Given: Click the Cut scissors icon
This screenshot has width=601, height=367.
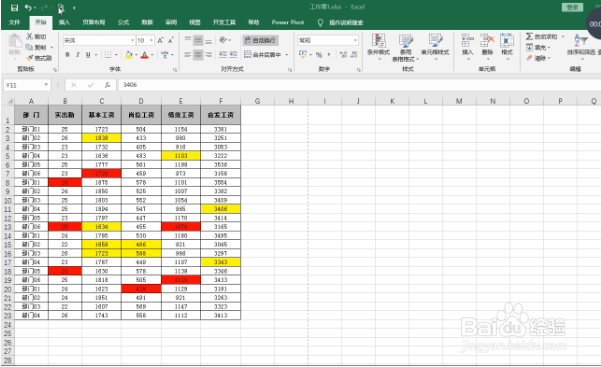Looking at the screenshot, I should (x=30, y=36).
